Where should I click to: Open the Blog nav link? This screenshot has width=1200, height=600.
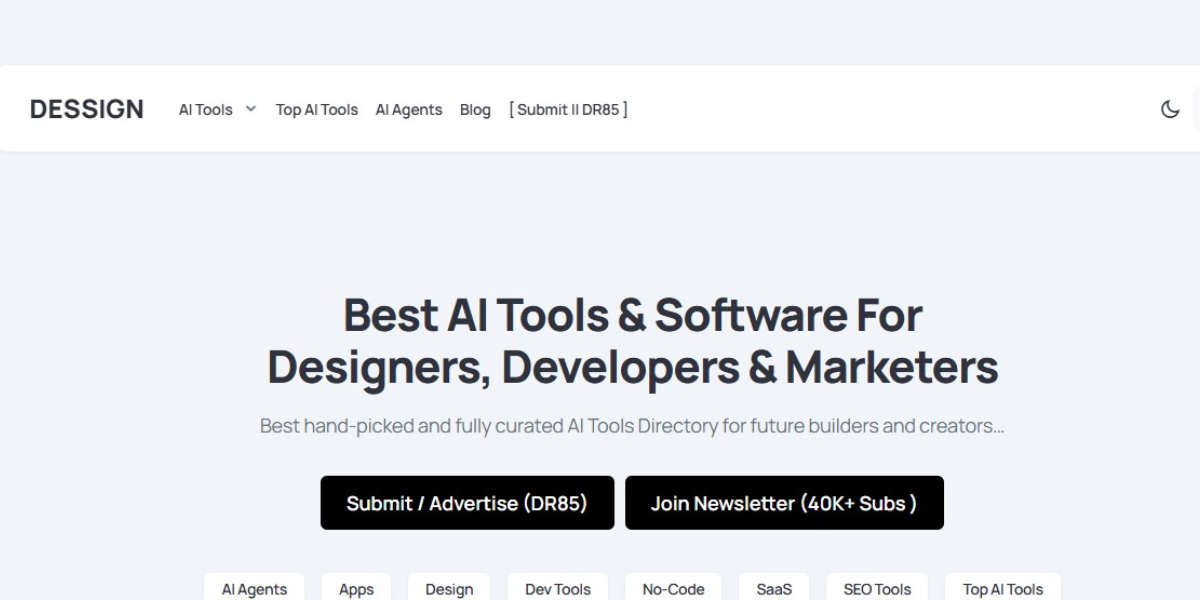coord(475,110)
